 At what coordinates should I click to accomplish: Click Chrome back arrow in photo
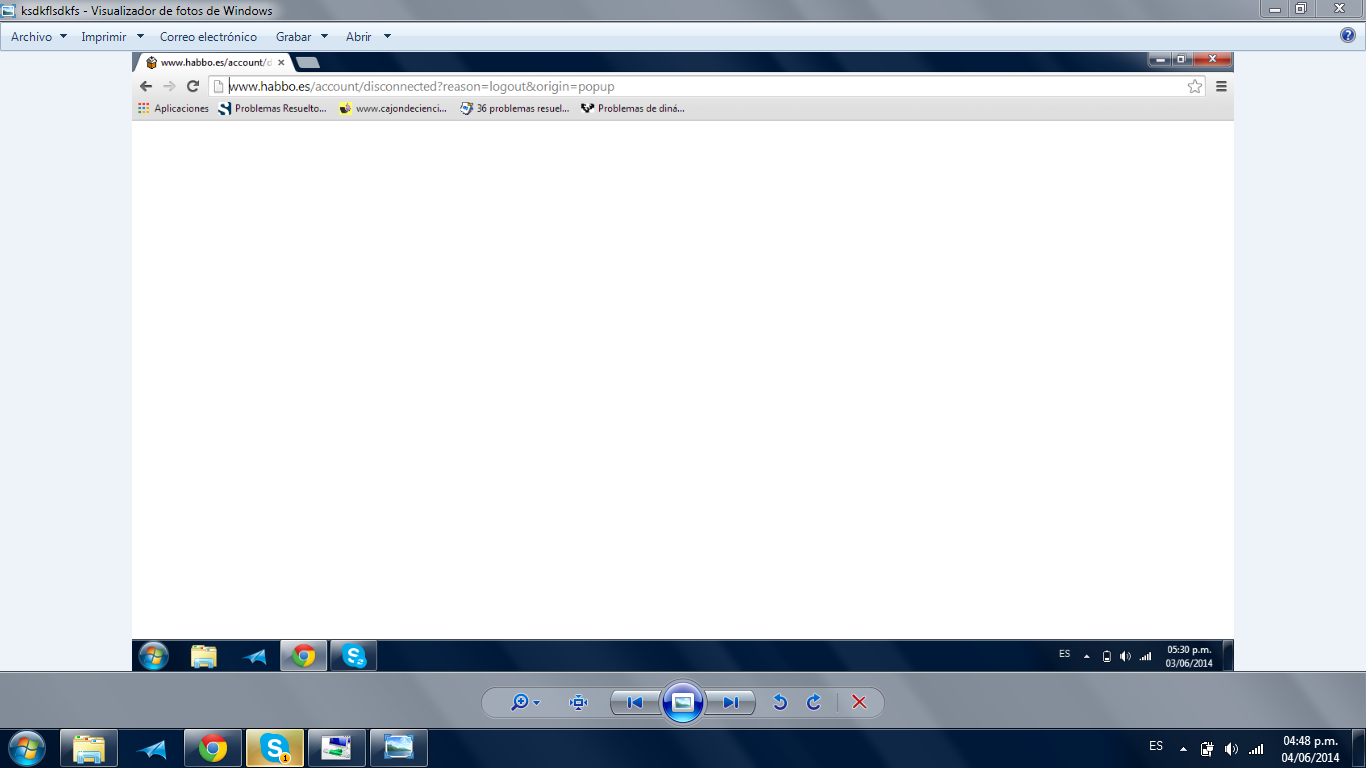pyautogui.click(x=146, y=86)
